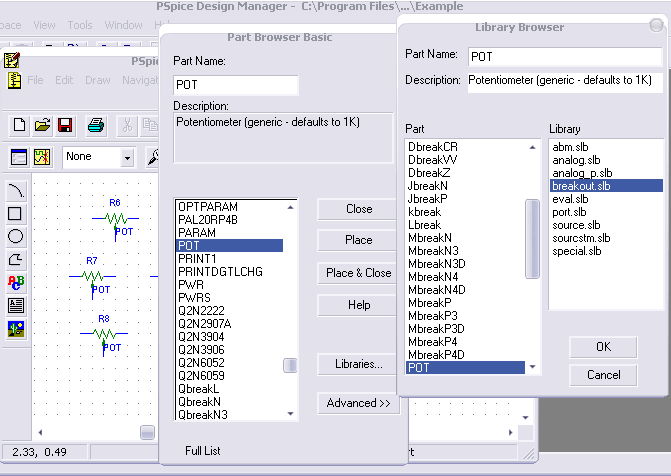Click the Part Name field in Part Browser
This screenshot has width=671, height=476.
[236, 86]
